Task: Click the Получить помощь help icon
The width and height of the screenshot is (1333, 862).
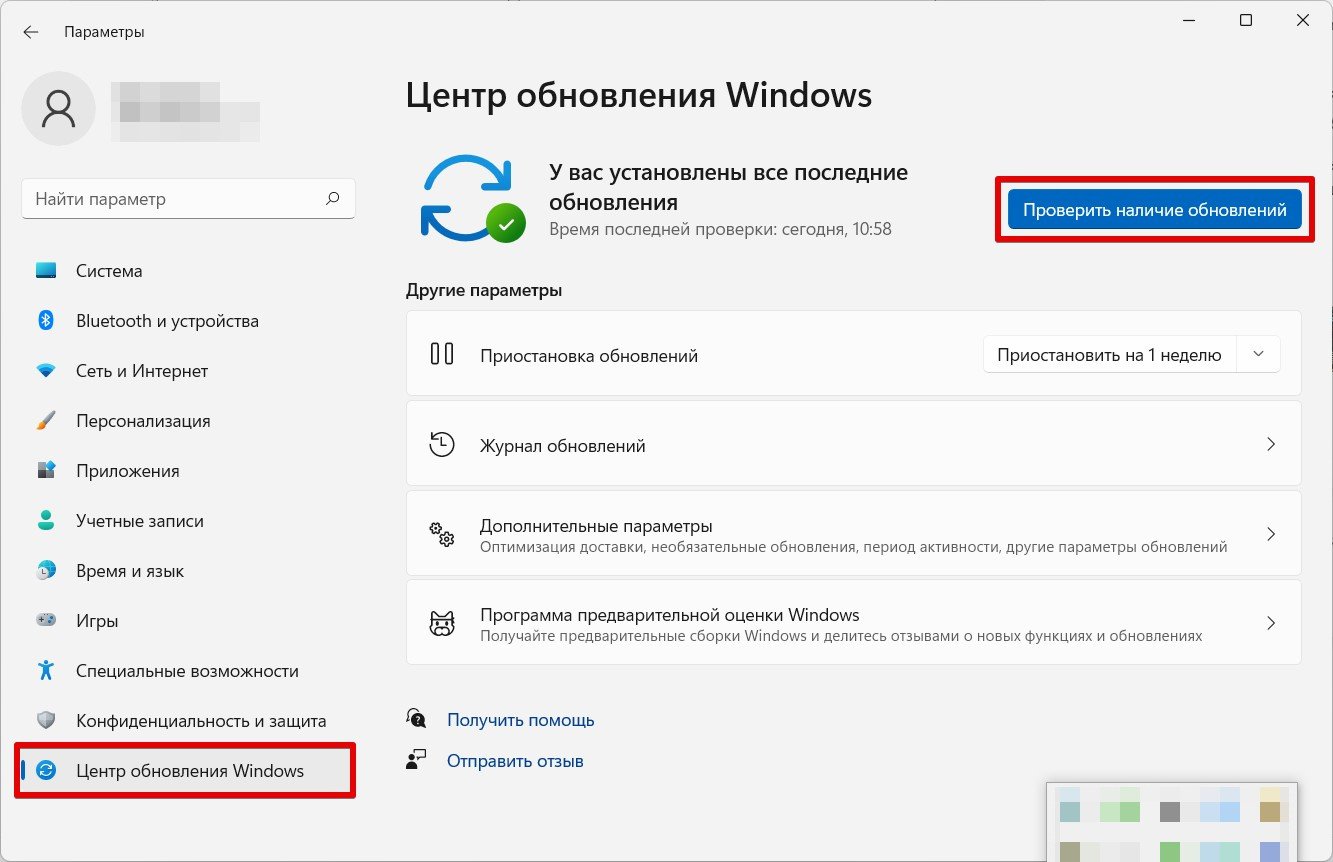Action: (x=417, y=719)
